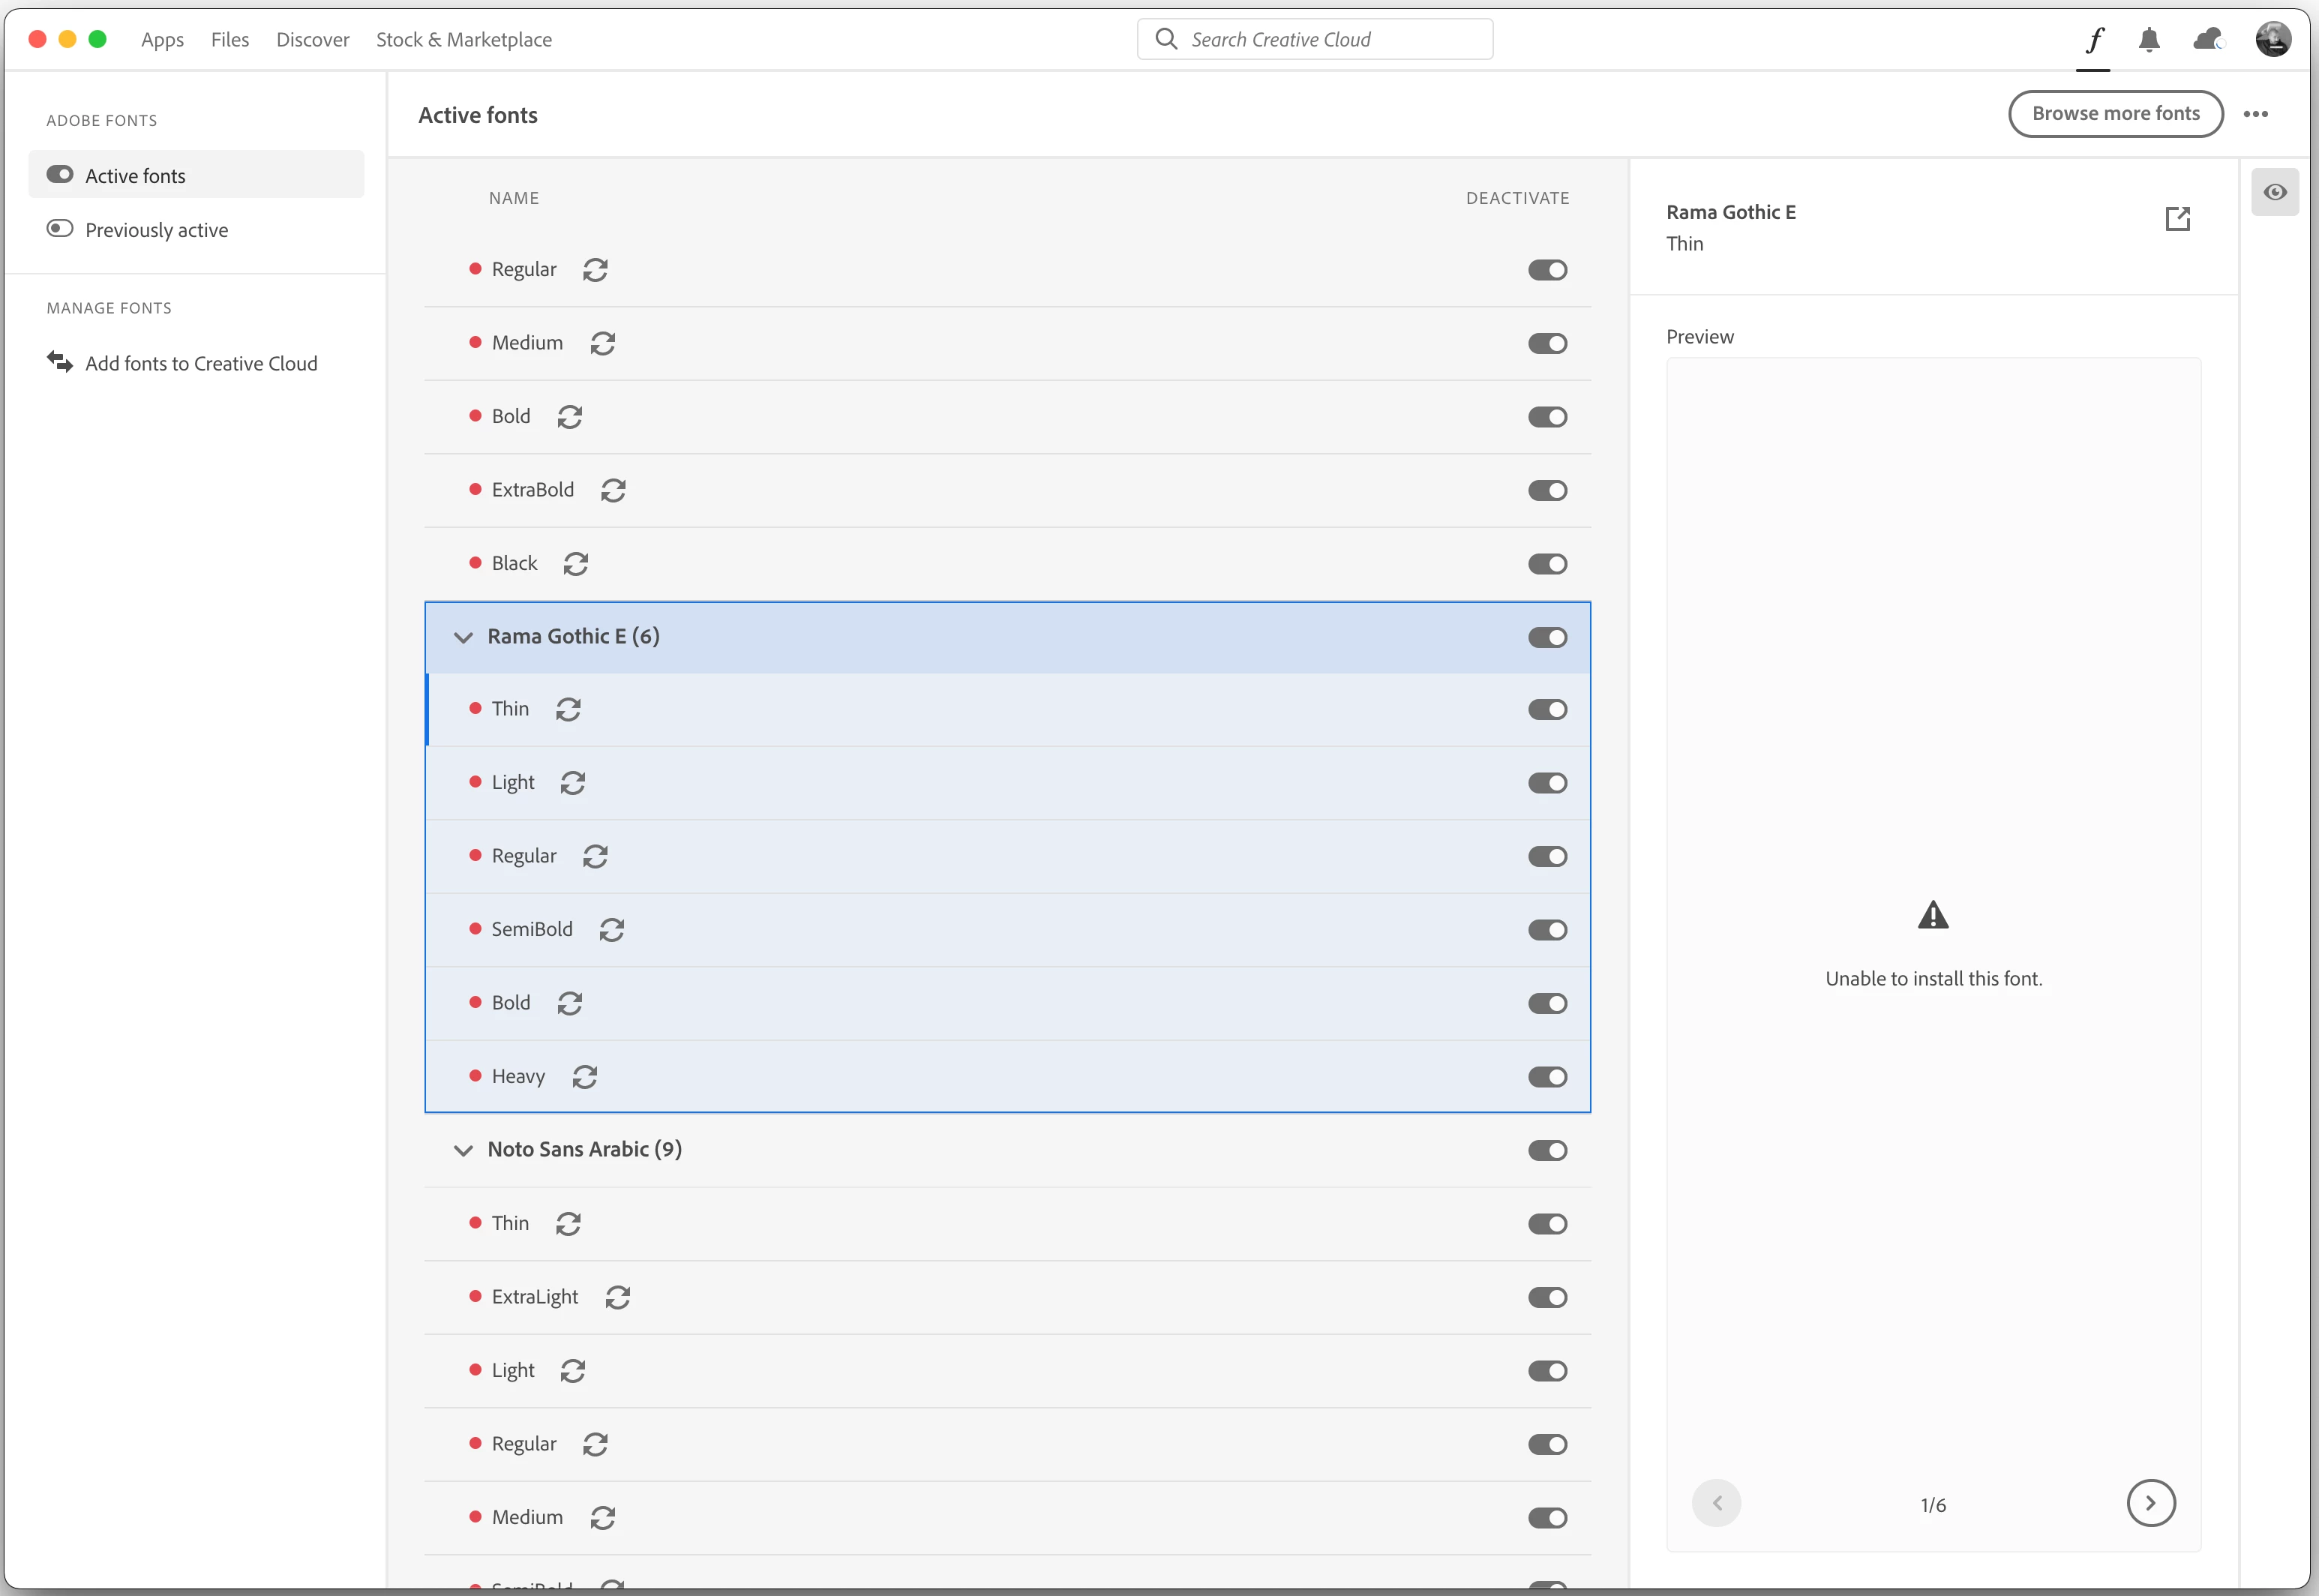Click the Browse more fonts button
This screenshot has width=2319, height=1596.
pos(2115,114)
